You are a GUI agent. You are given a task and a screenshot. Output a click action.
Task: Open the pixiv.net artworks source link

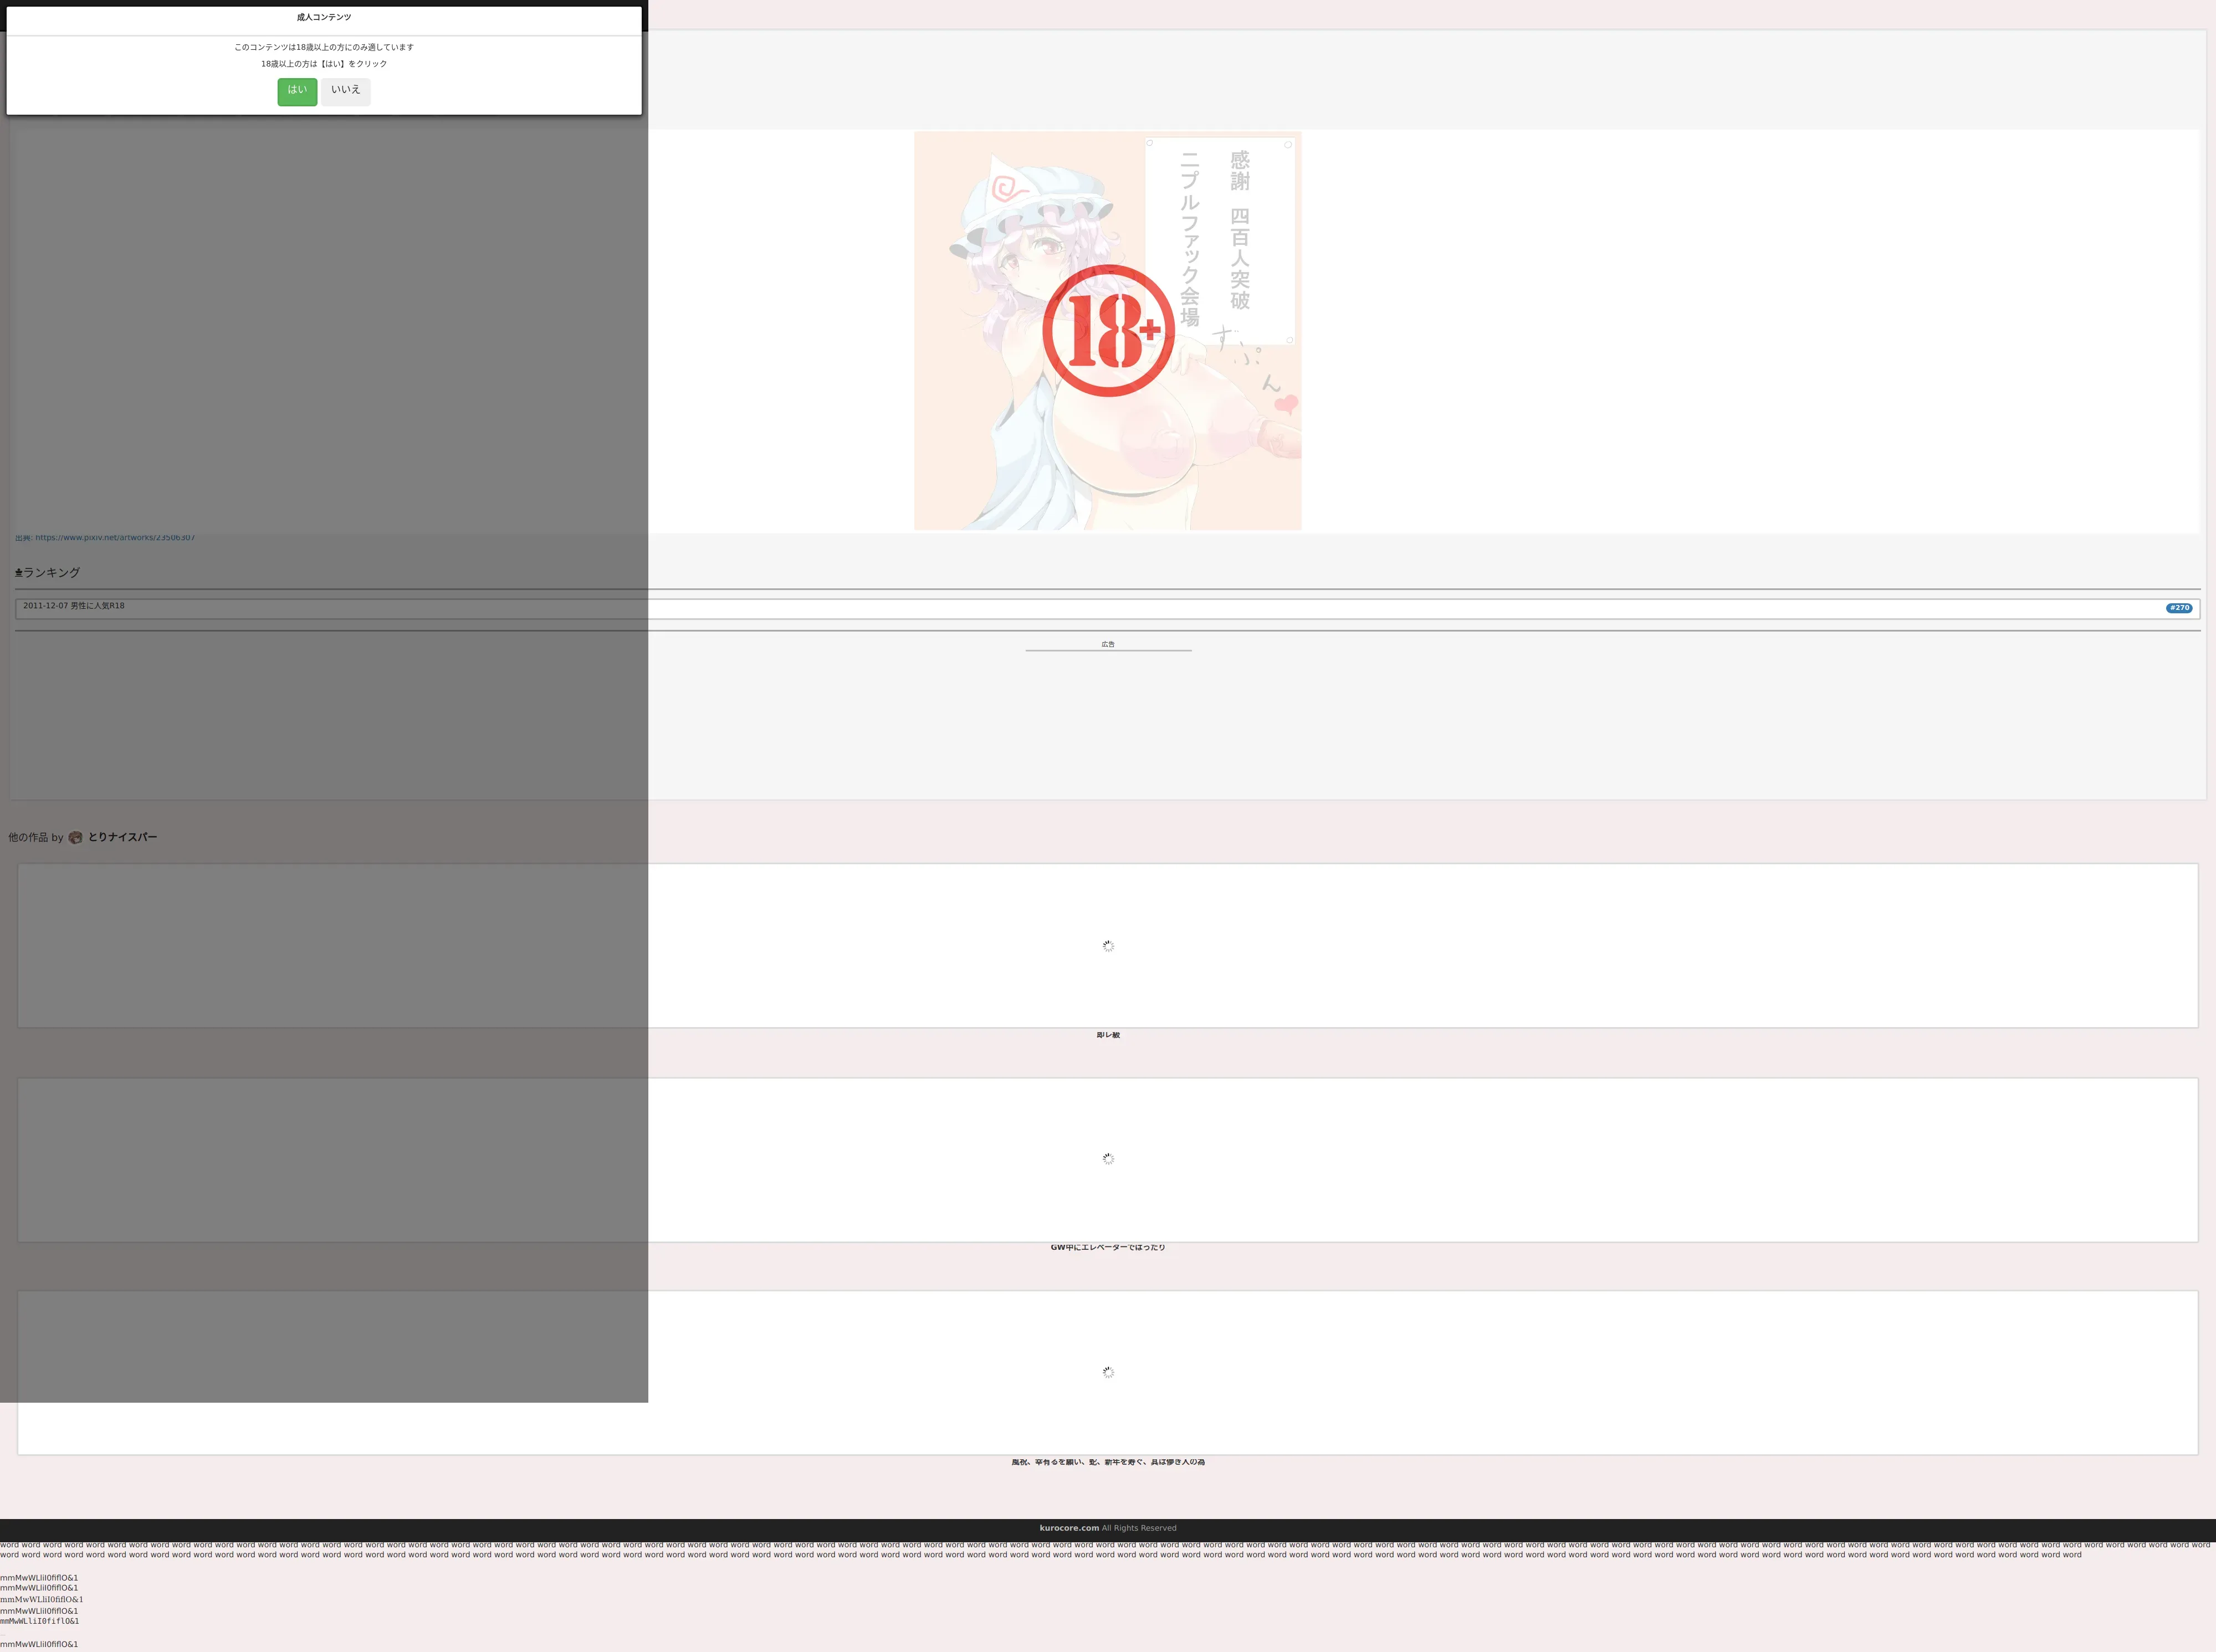click(115, 538)
